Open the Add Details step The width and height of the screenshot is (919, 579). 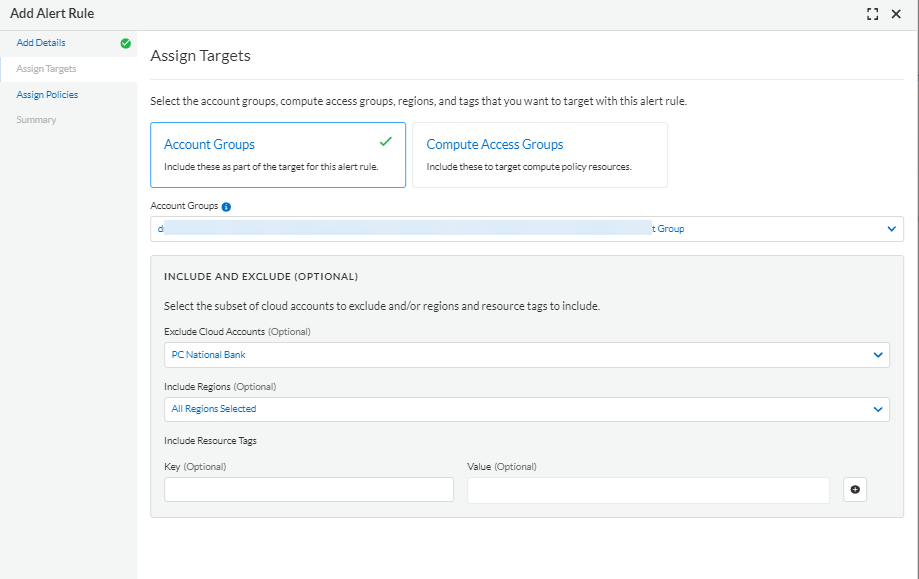coord(41,43)
